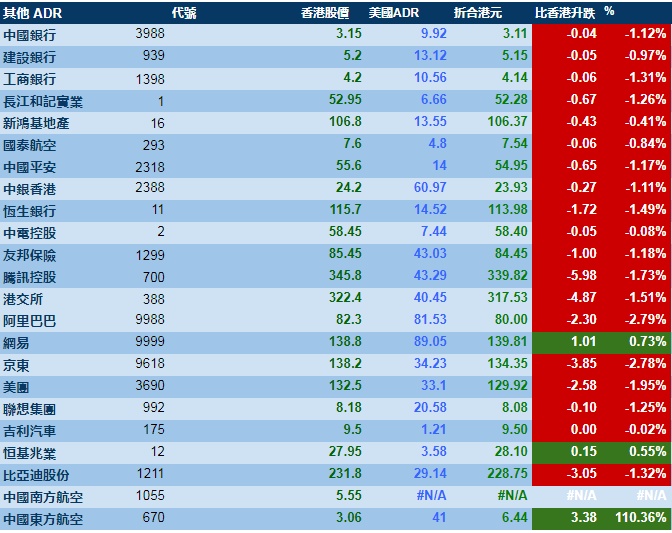Viewport: 672px width, 533px height.
Task: Click the -0.84% change cell
Action: (645, 144)
